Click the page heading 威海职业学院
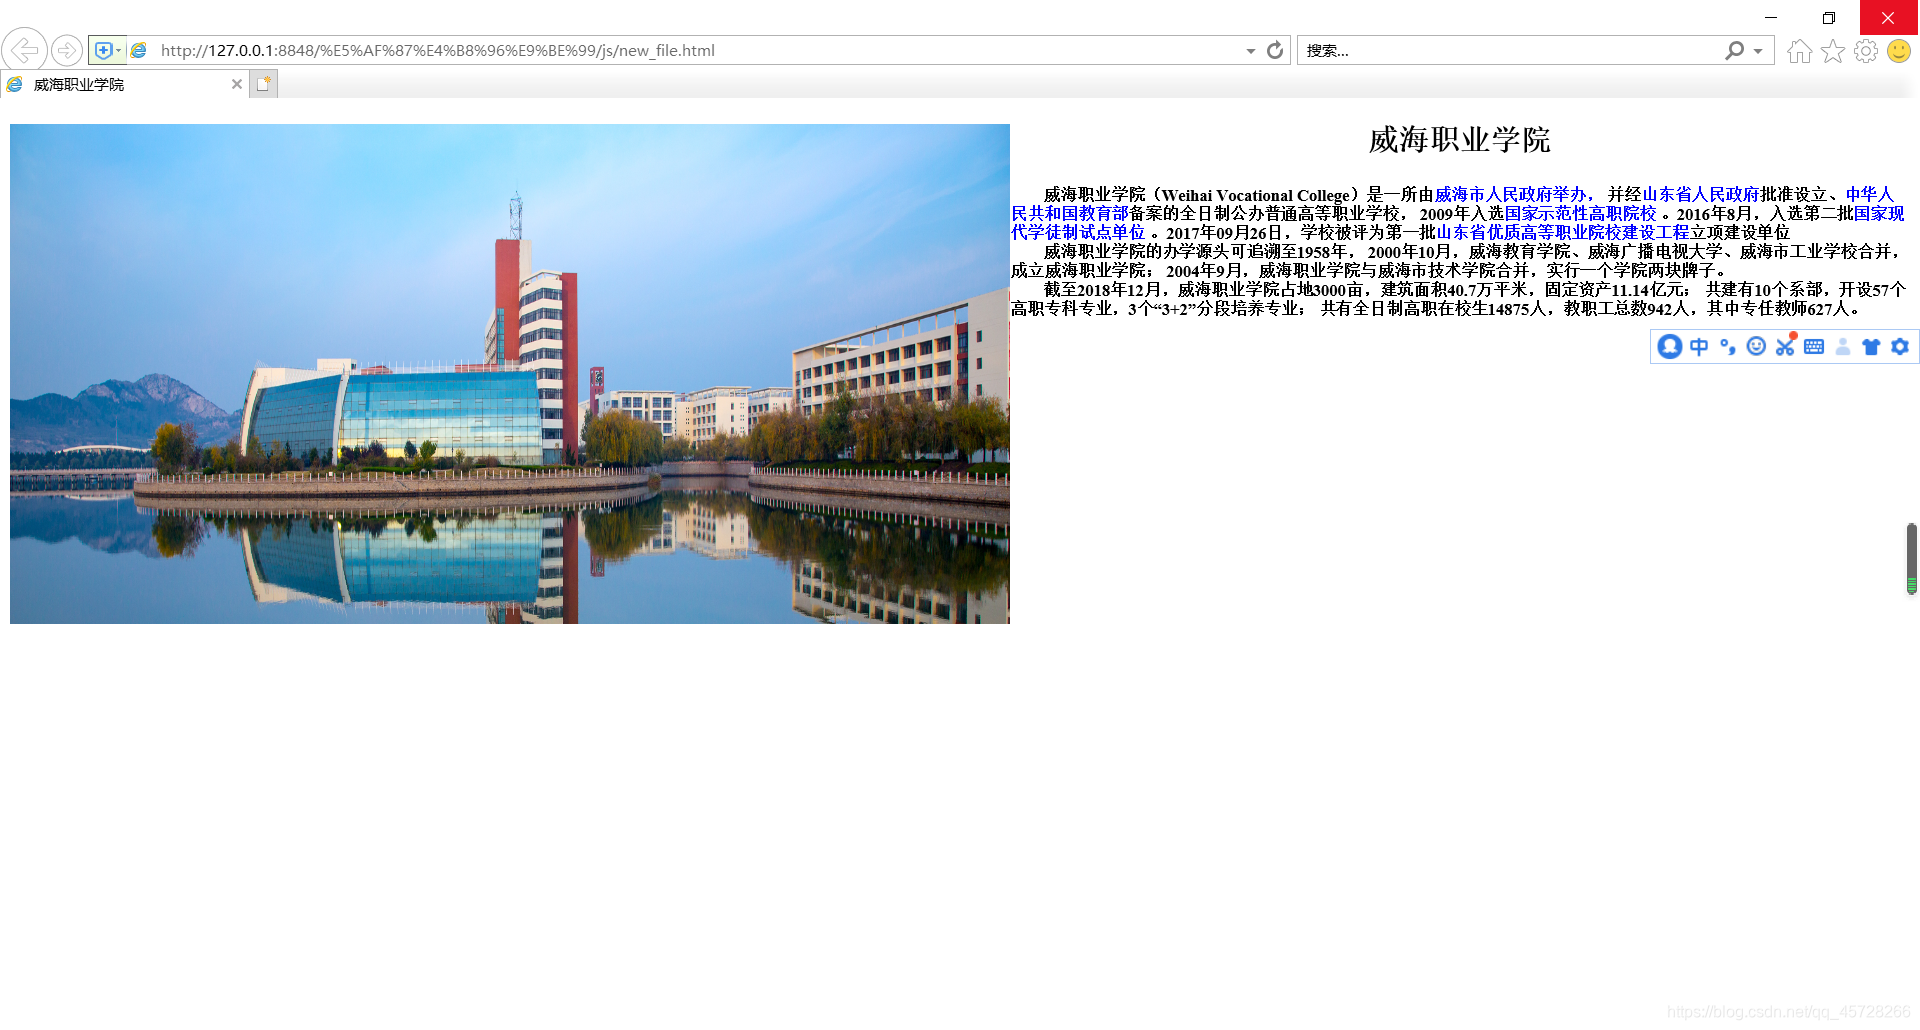Viewport: 1920px width, 1030px height. tap(1459, 140)
